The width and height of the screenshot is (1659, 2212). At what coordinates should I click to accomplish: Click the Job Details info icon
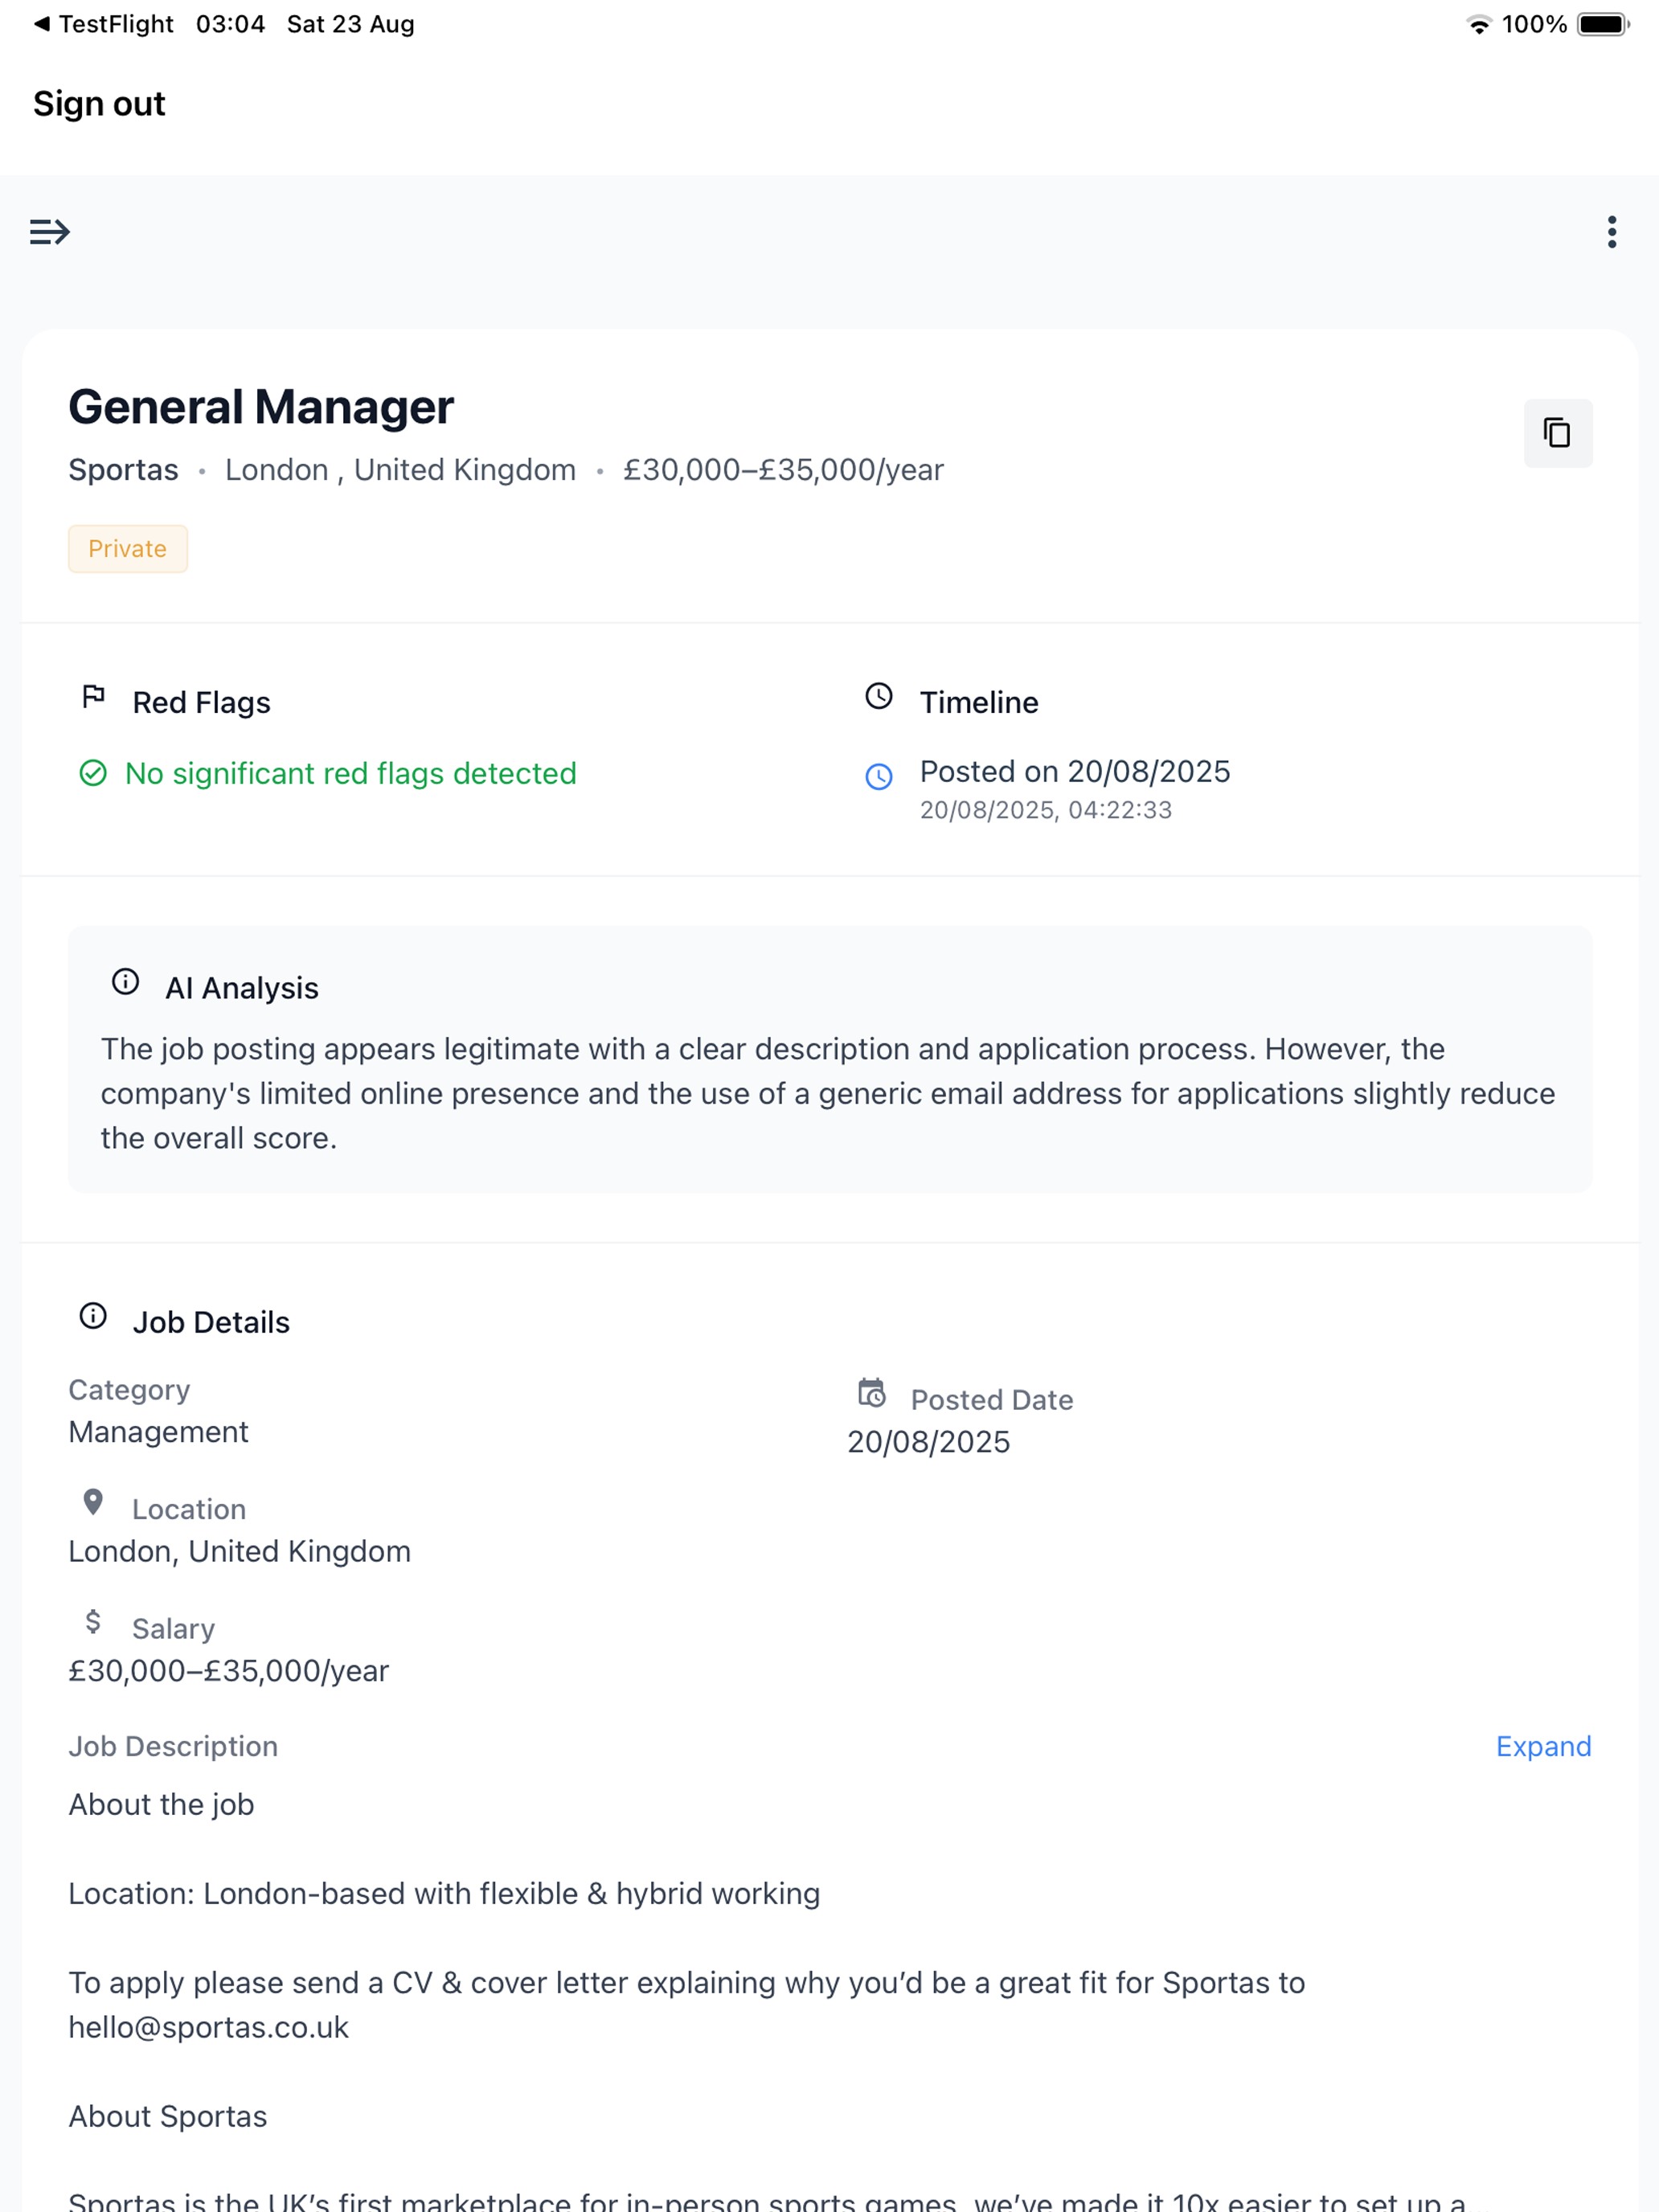(93, 1315)
